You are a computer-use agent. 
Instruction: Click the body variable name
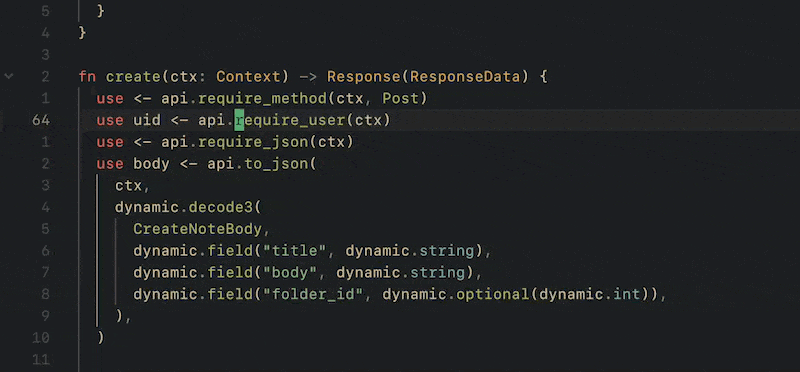[152, 164]
